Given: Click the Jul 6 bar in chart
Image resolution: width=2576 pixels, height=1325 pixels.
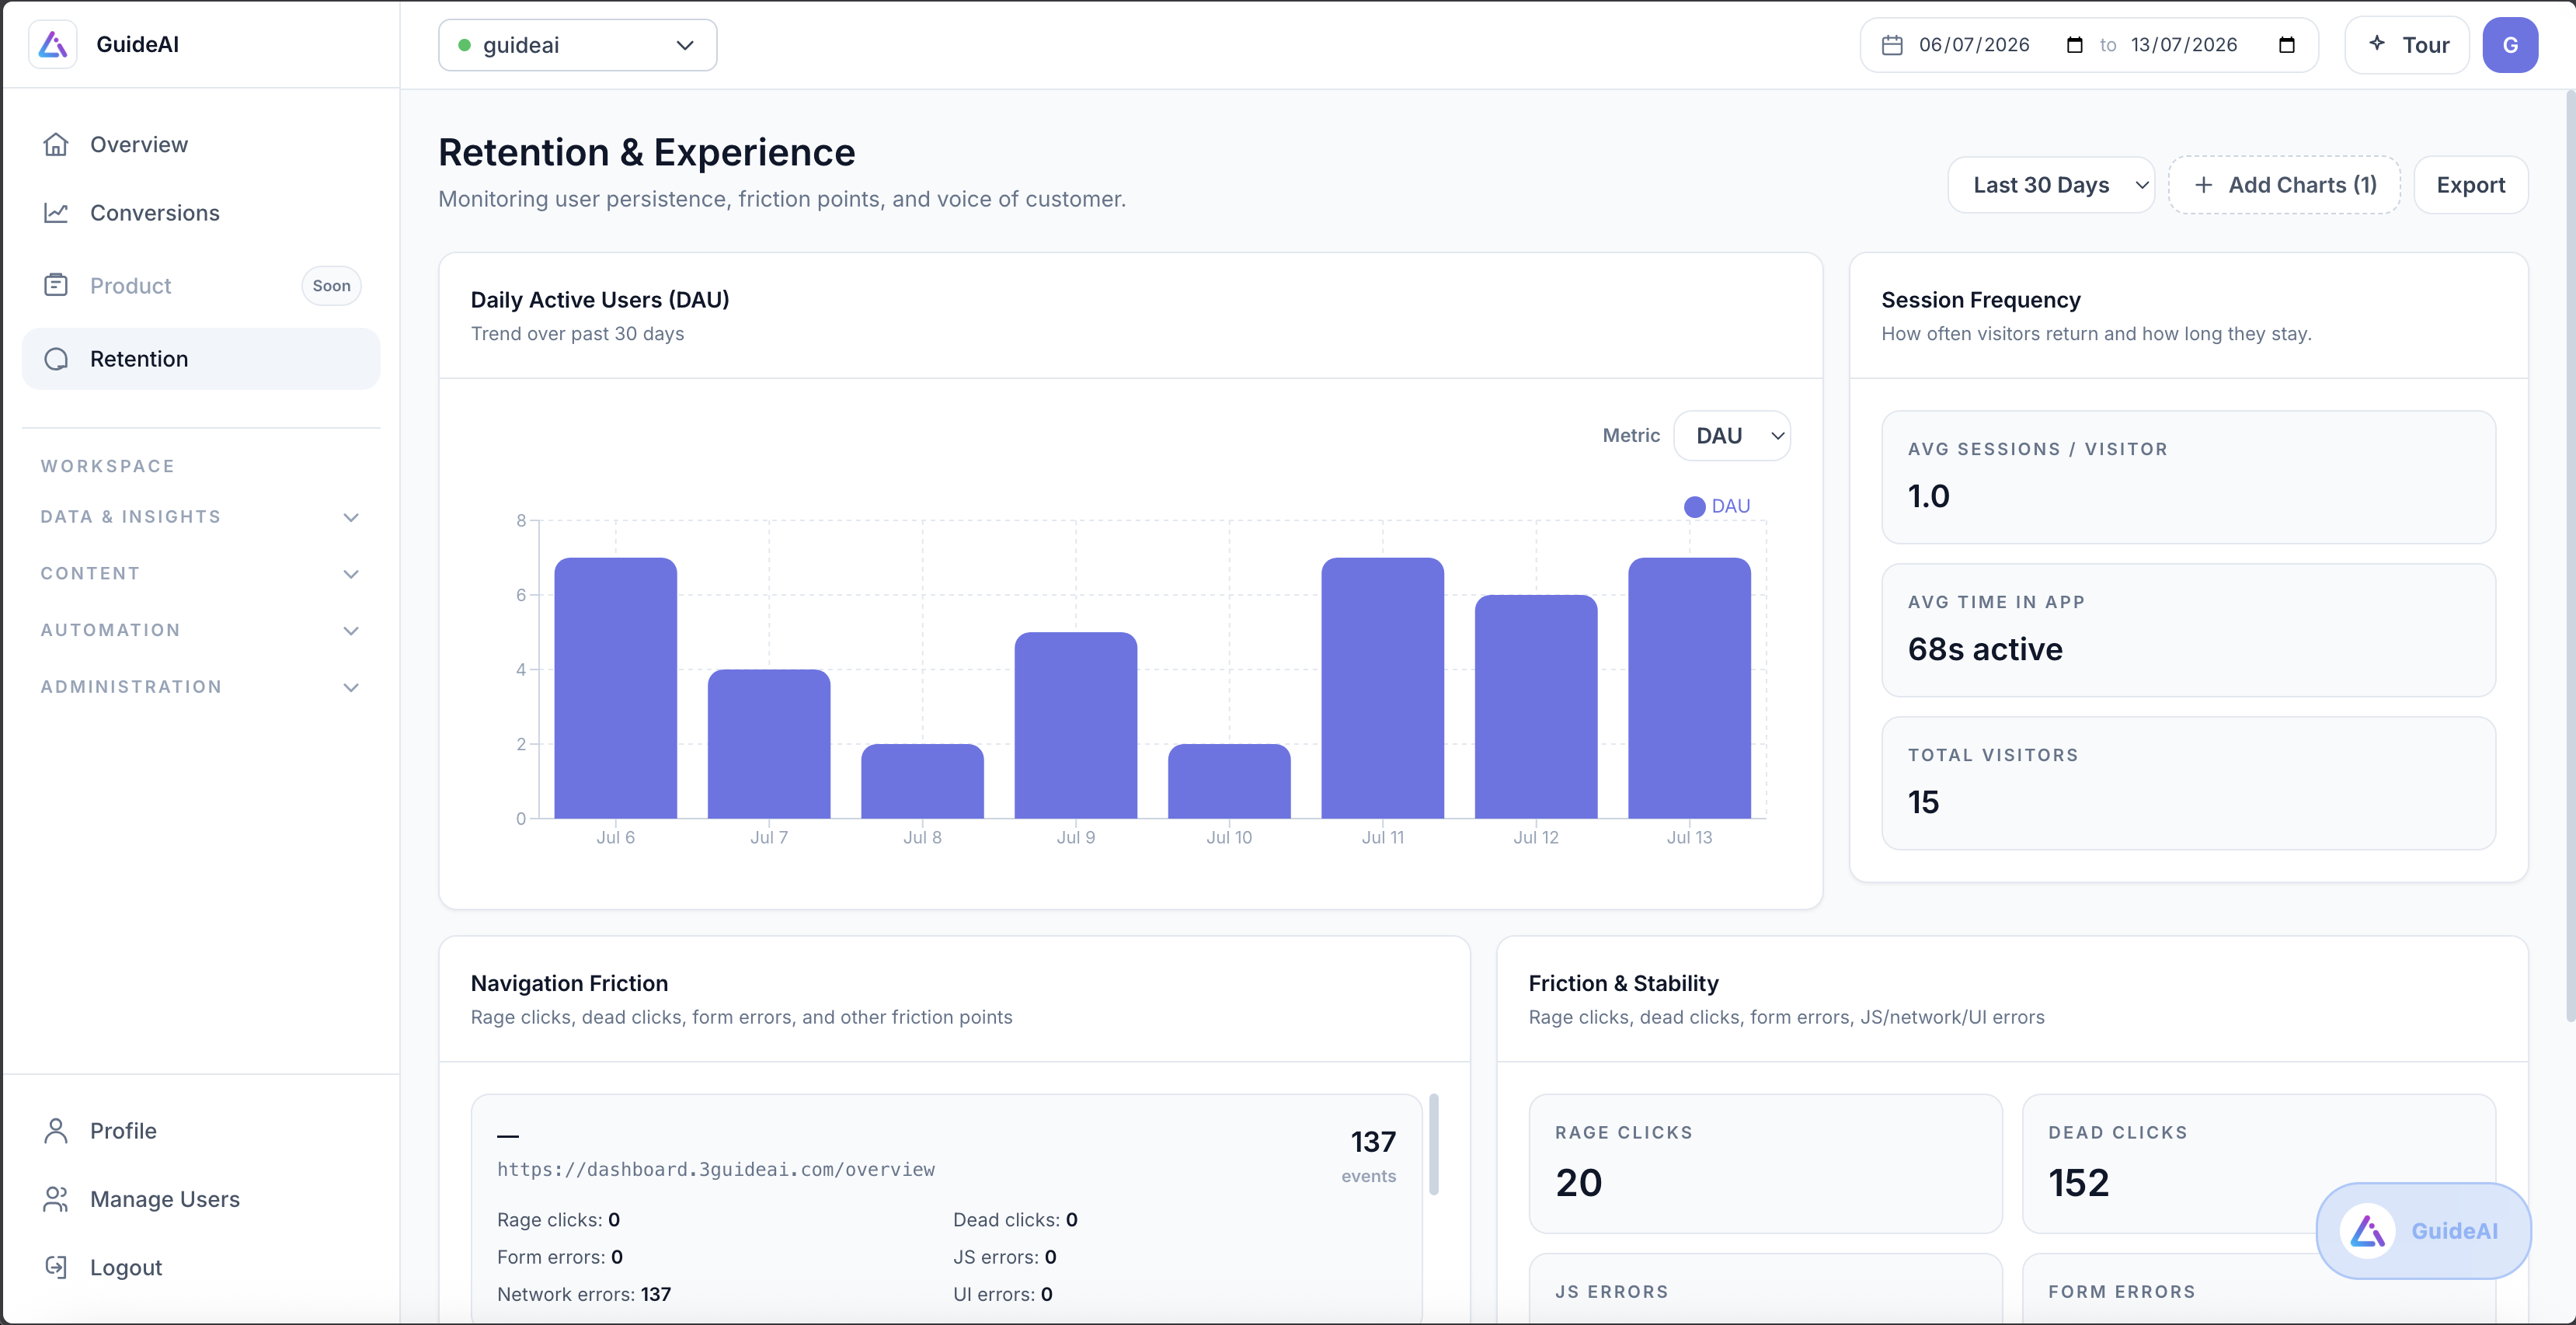Looking at the screenshot, I should point(616,688).
